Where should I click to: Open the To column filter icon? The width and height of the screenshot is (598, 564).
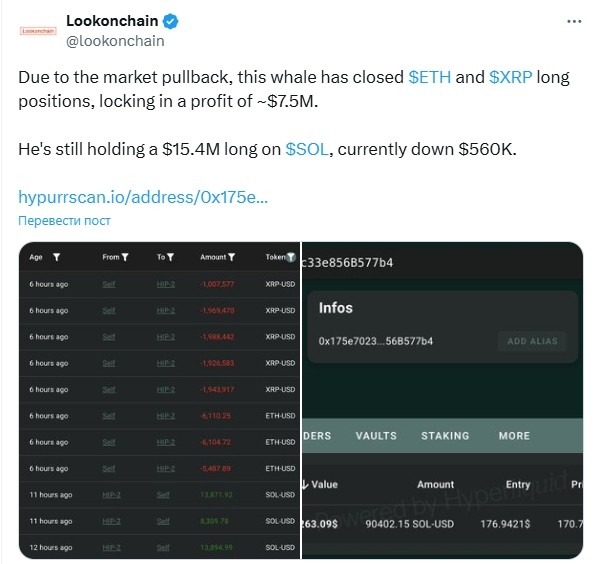170,257
